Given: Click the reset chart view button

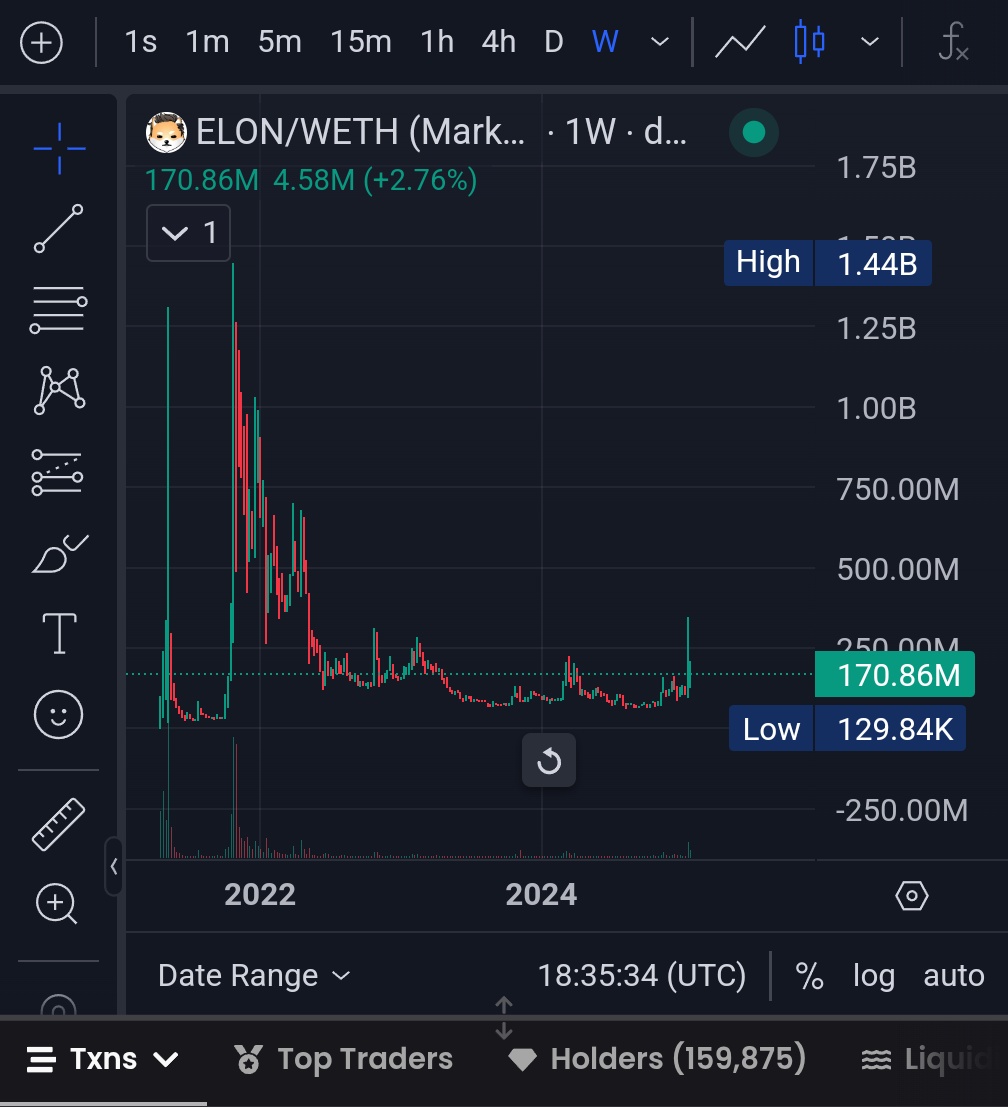Looking at the screenshot, I should click(548, 761).
